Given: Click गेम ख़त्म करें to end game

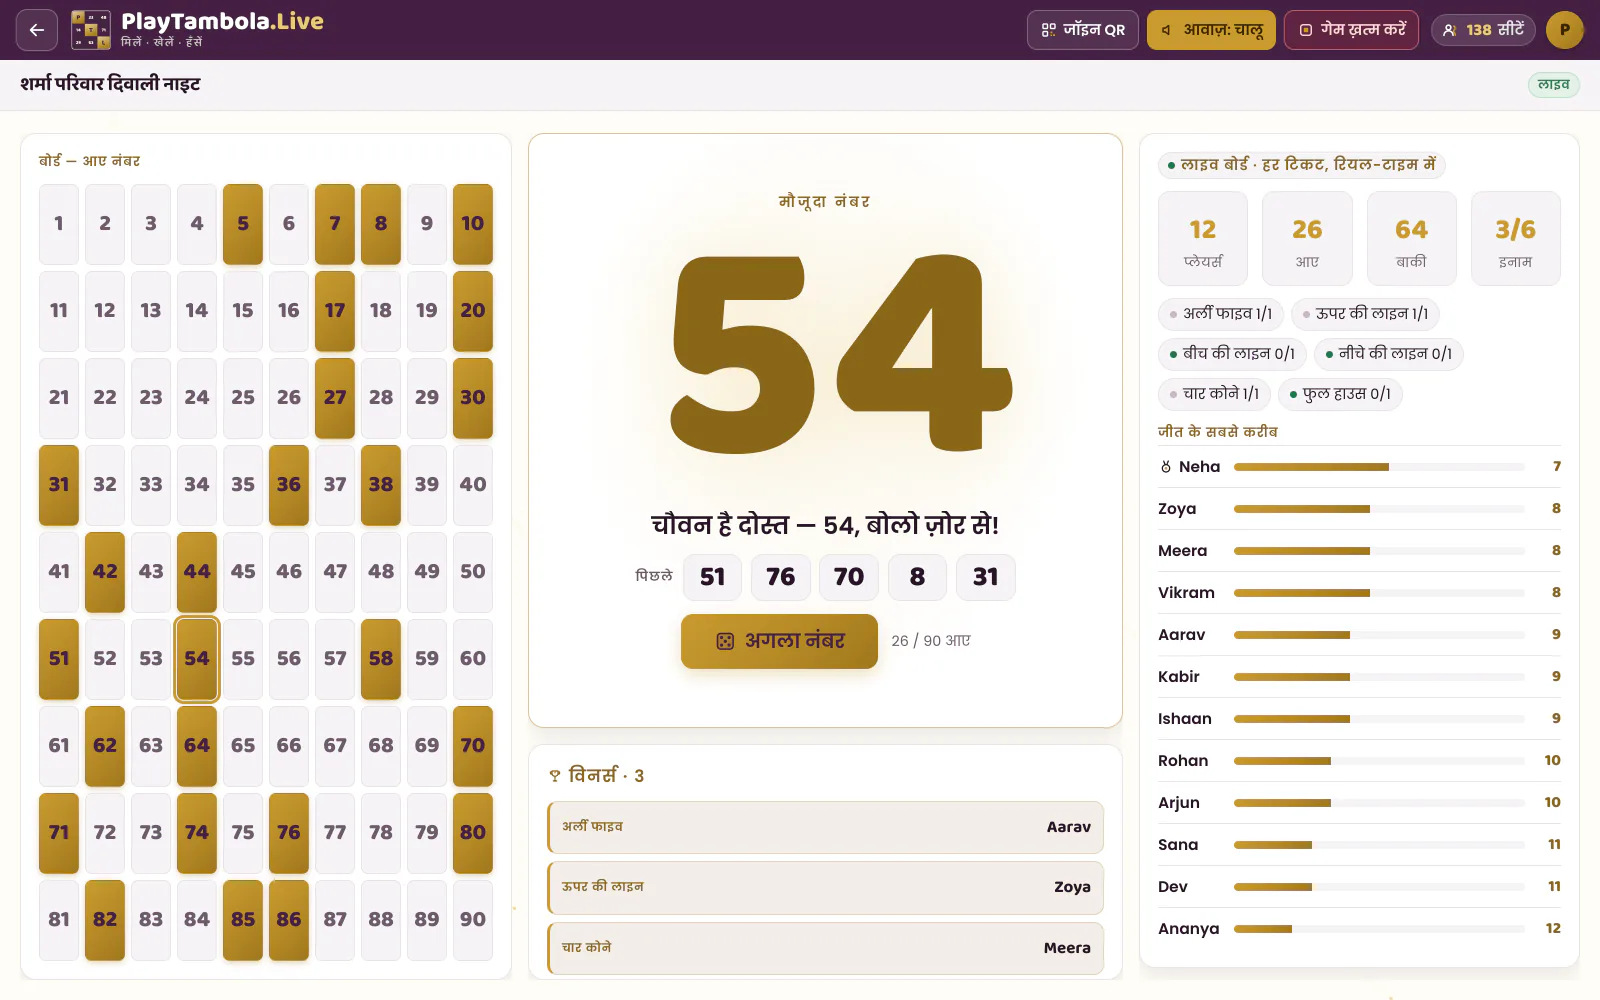Looking at the screenshot, I should click(1351, 30).
